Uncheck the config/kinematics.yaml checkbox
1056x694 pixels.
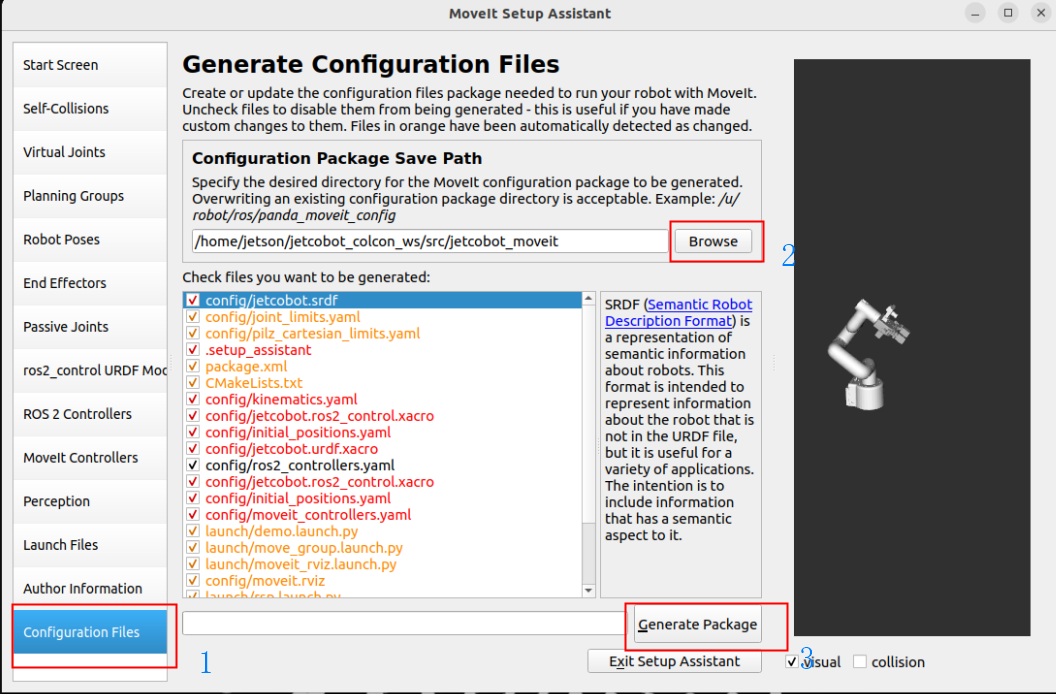[x=193, y=400]
